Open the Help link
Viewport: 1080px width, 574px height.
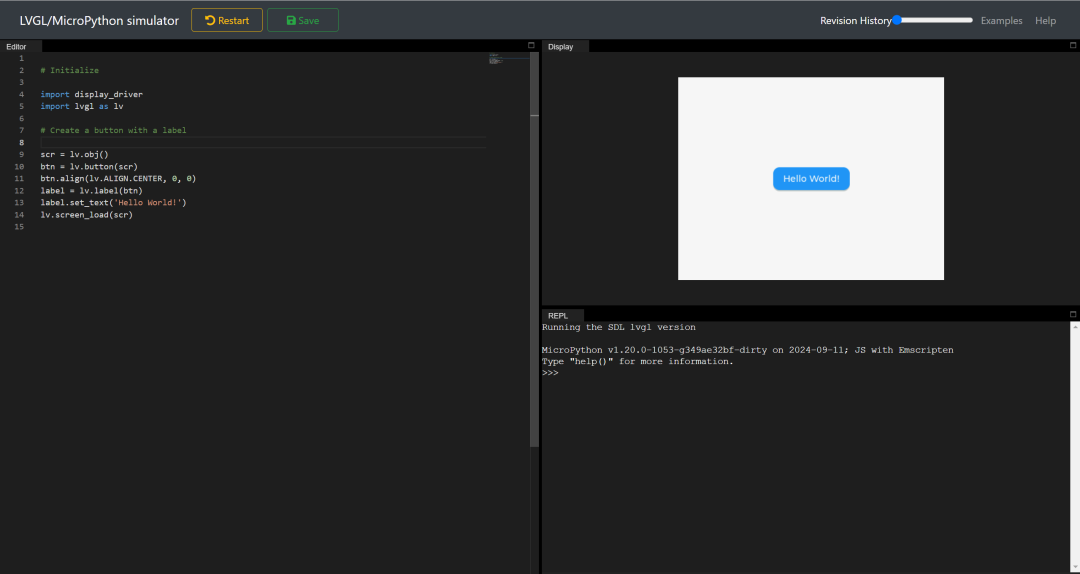pos(1045,20)
